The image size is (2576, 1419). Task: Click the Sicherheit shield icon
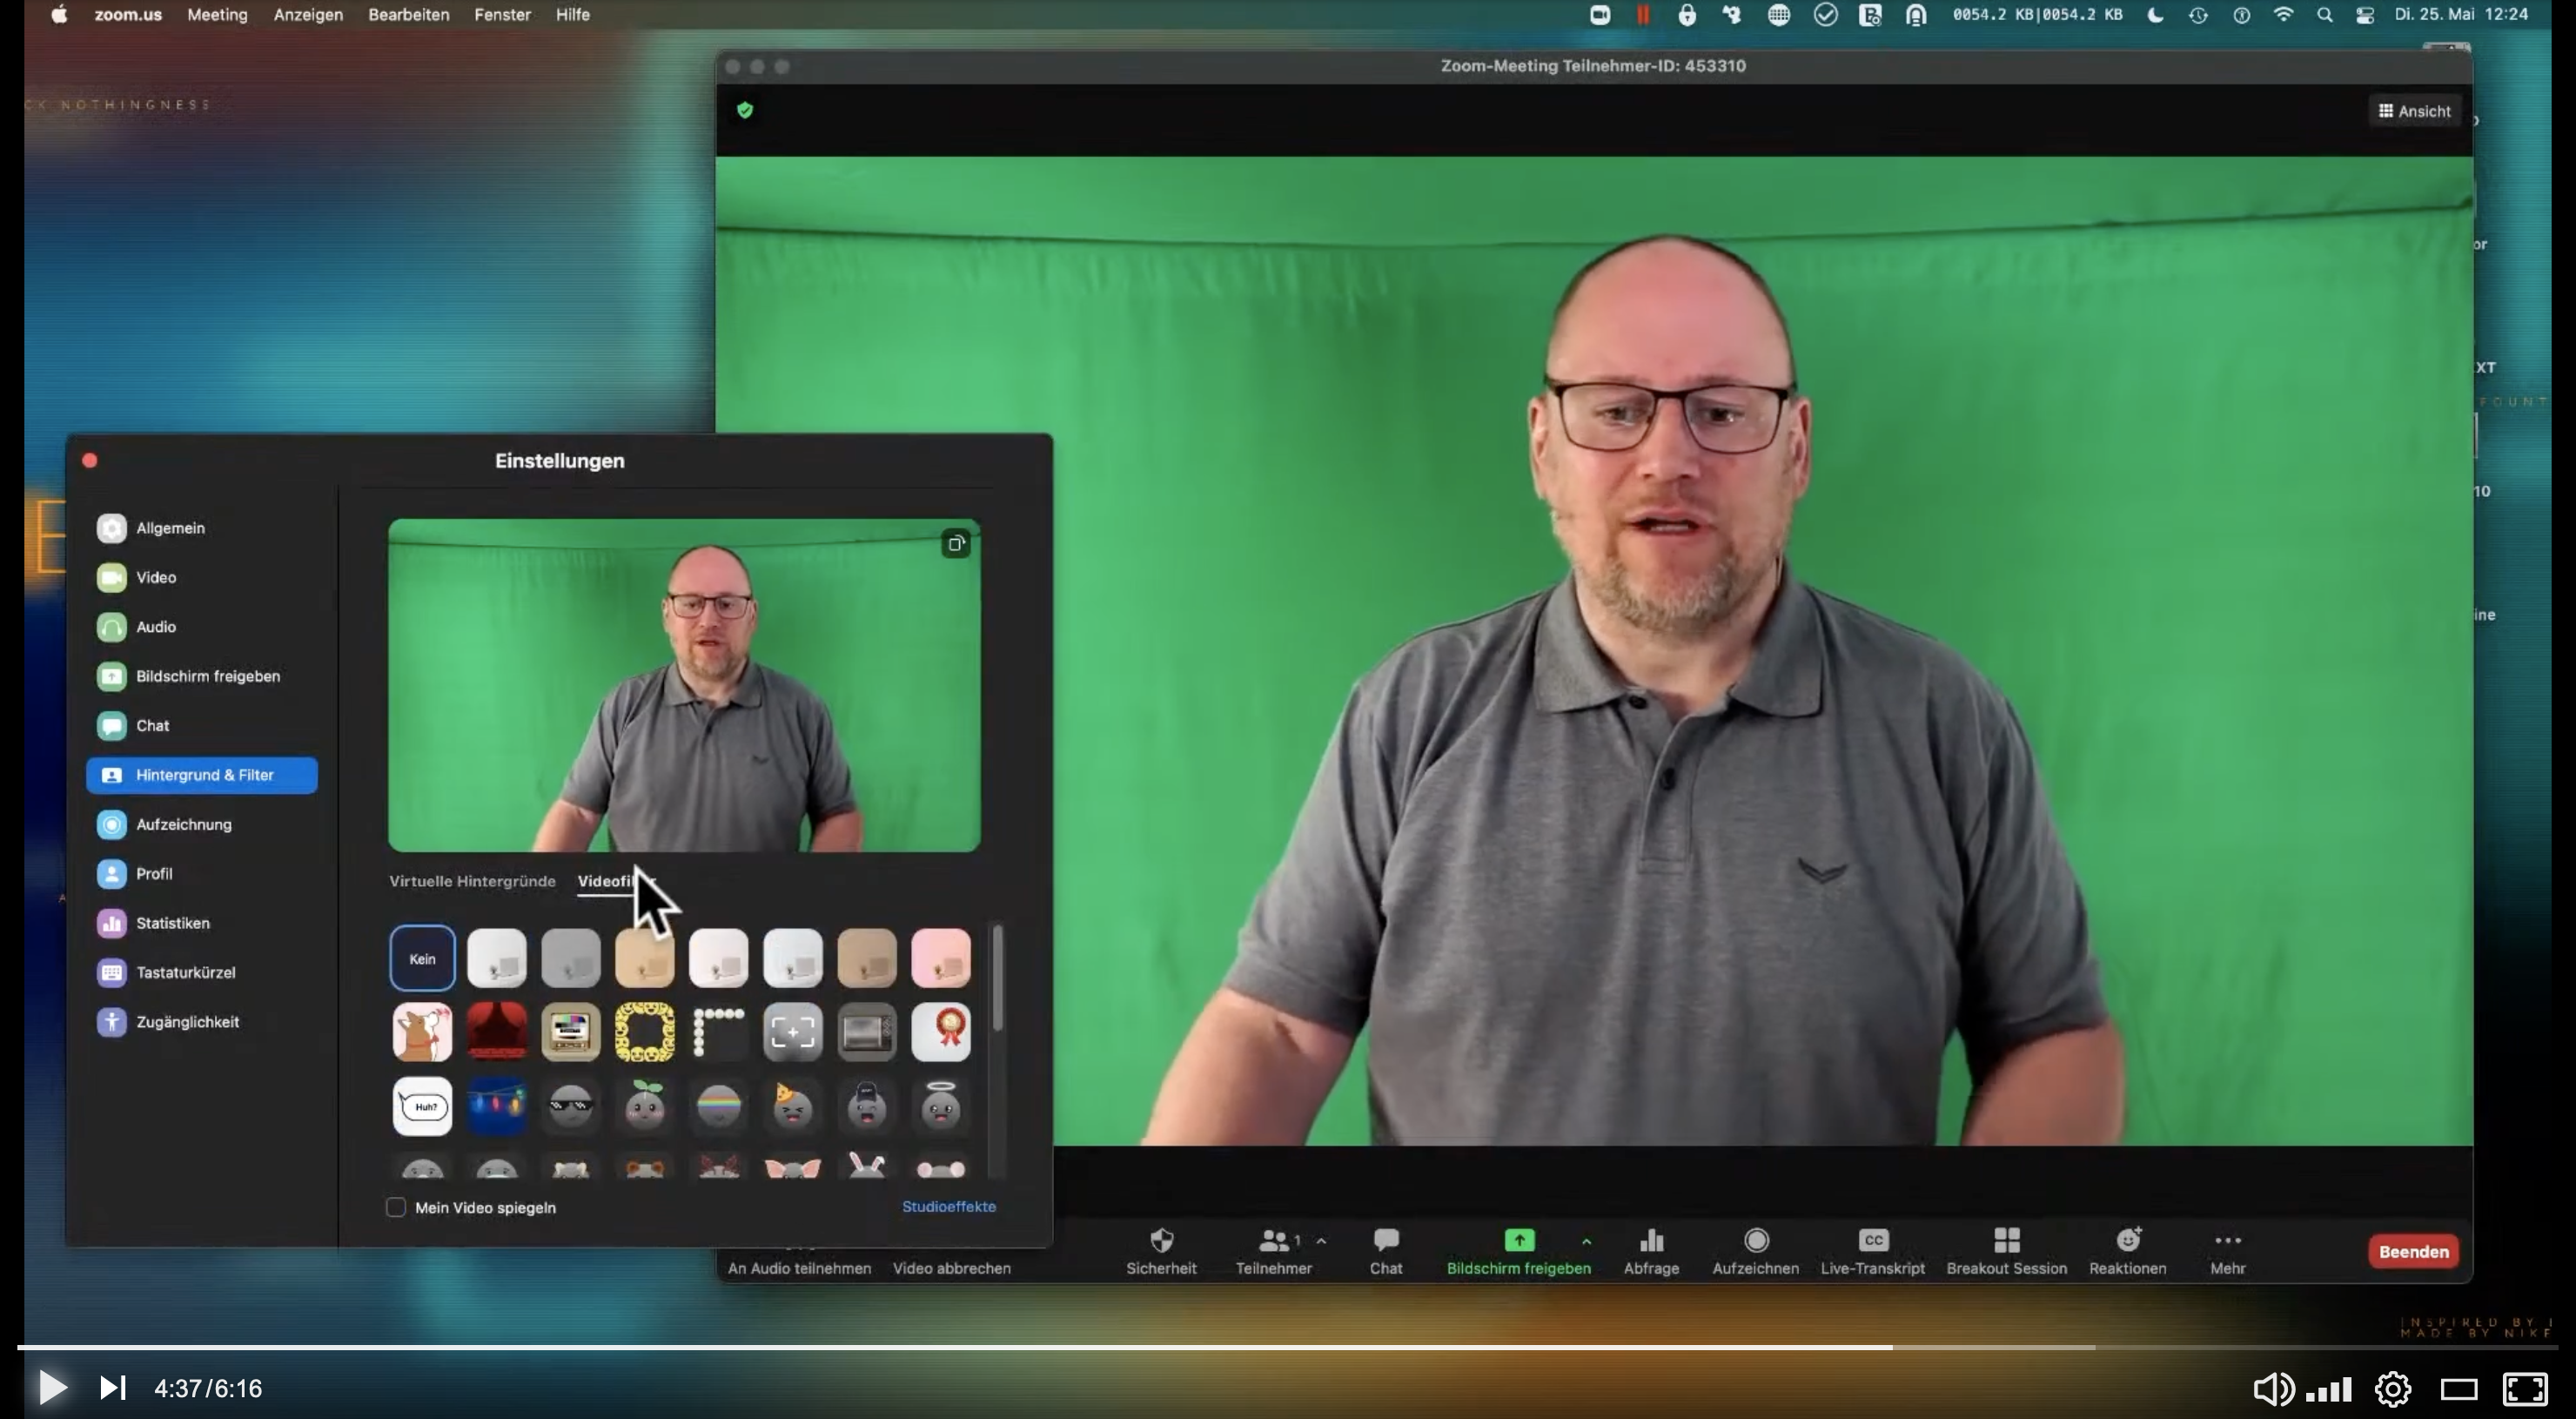pos(1161,1241)
